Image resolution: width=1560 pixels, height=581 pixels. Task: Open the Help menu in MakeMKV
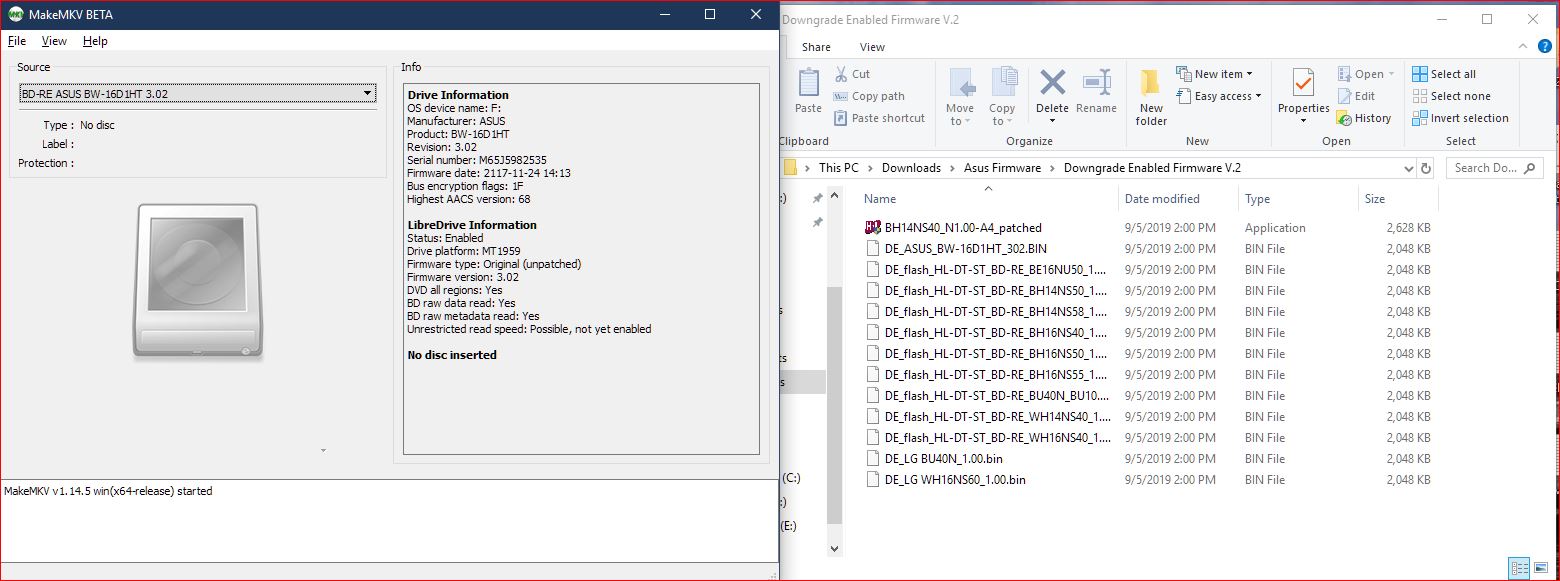point(95,41)
